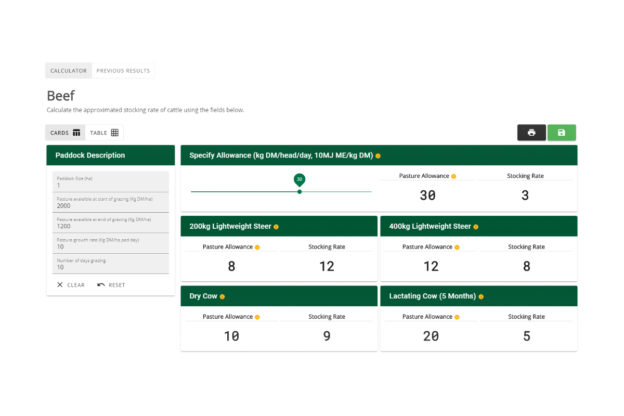Click the green save icon button

point(561,132)
